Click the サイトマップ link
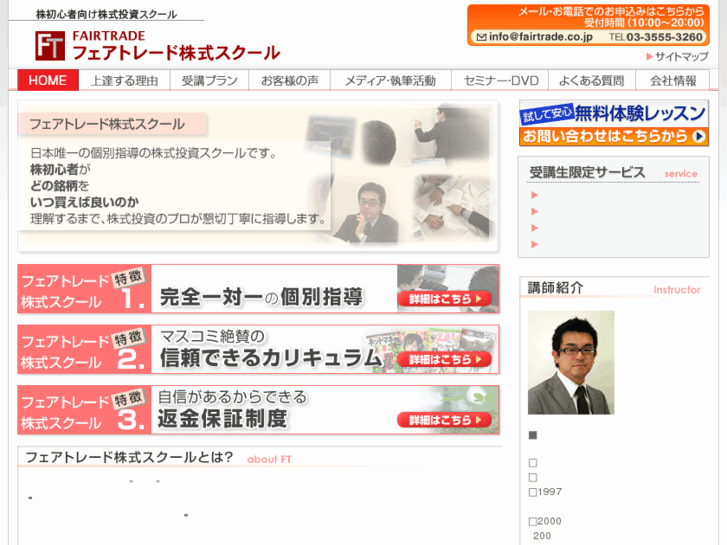727x545 pixels. [x=682, y=57]
